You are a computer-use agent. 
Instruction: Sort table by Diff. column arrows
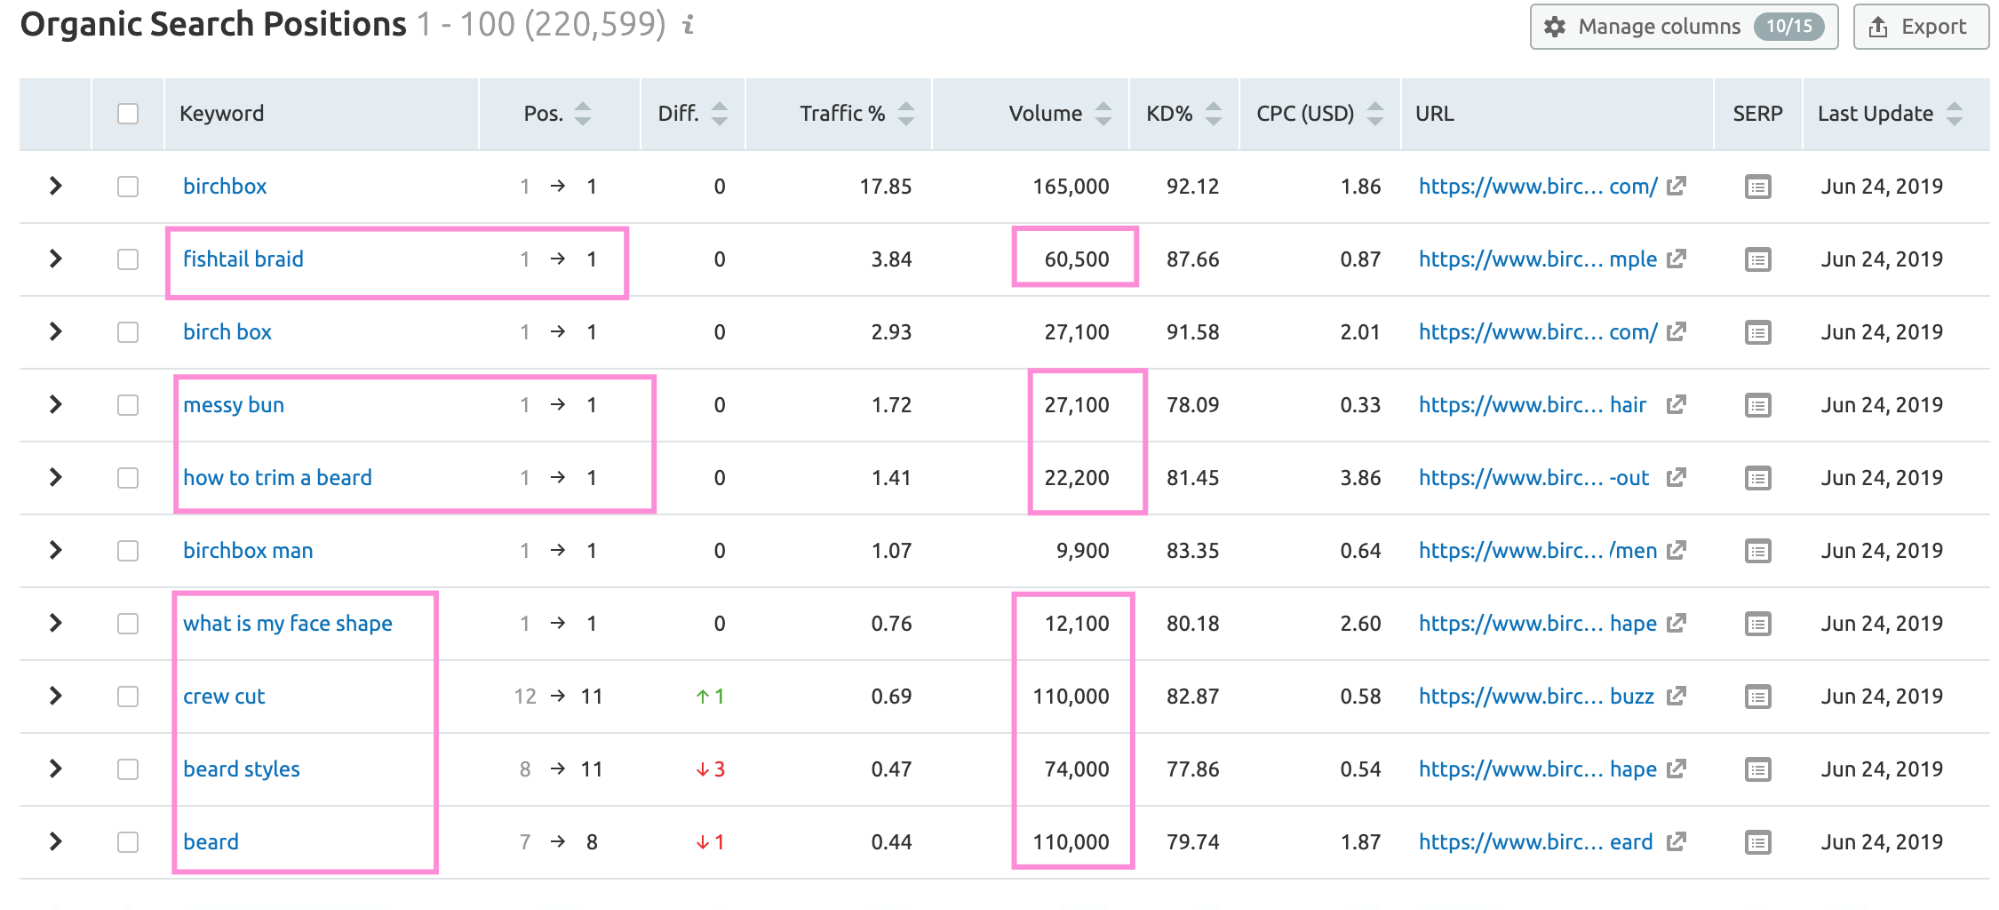[720, 114]
